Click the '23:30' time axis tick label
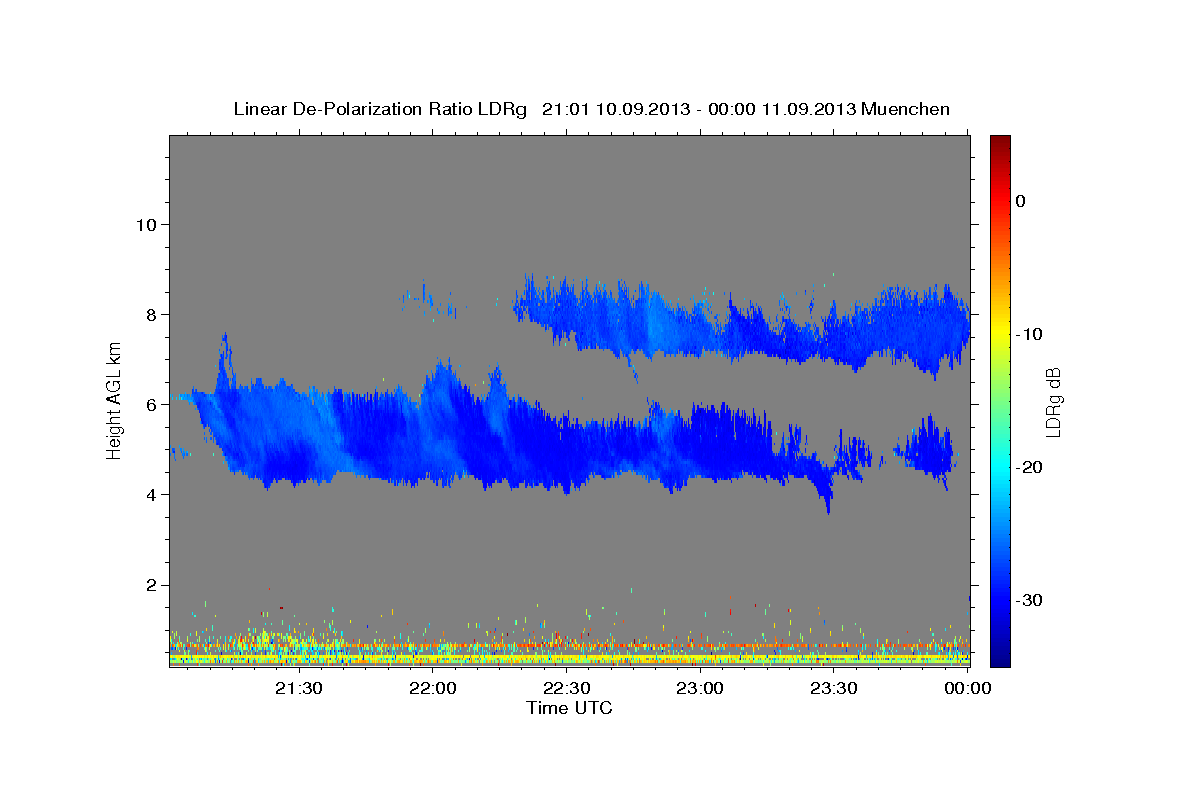1200x800 pixels. (x=834, y=688)
